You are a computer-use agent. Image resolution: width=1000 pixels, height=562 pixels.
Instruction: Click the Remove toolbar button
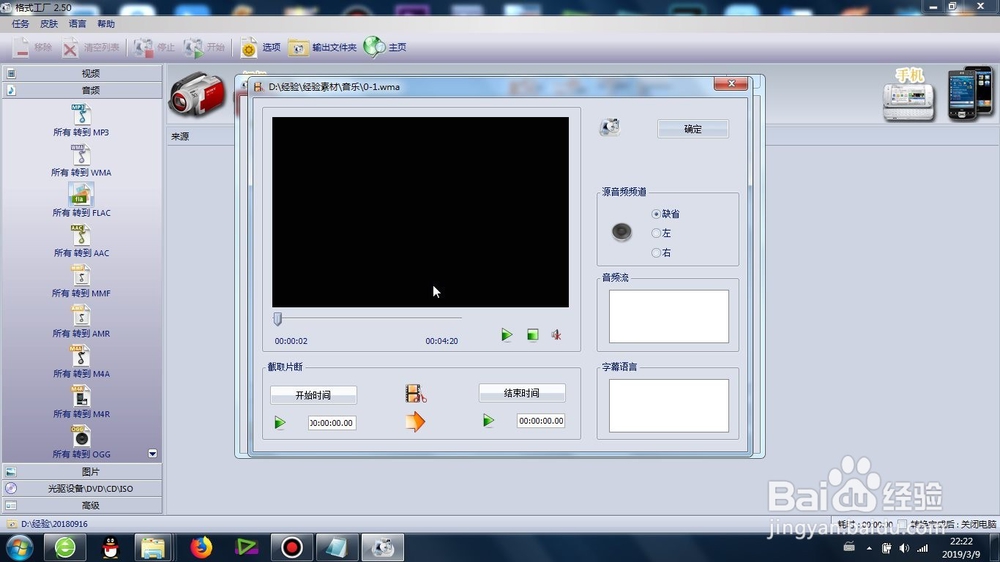click(32, 47)
